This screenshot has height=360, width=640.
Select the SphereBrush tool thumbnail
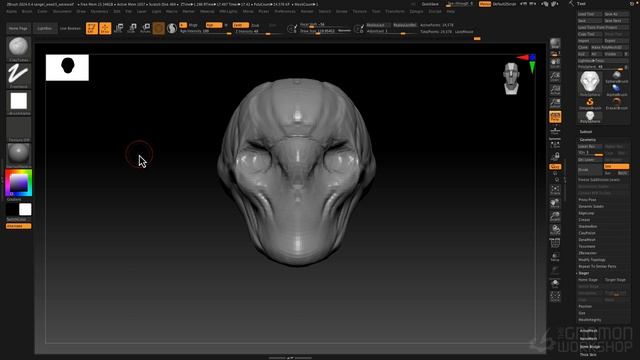tap(616, 76)
